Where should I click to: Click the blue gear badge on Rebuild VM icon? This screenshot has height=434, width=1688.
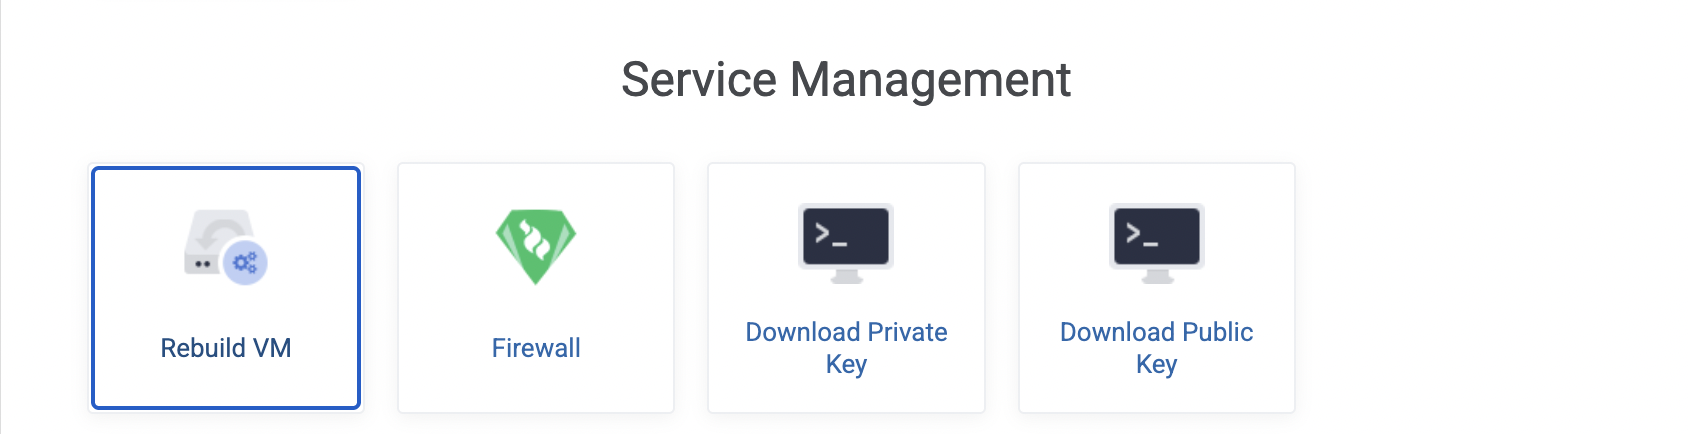[245, 263]
